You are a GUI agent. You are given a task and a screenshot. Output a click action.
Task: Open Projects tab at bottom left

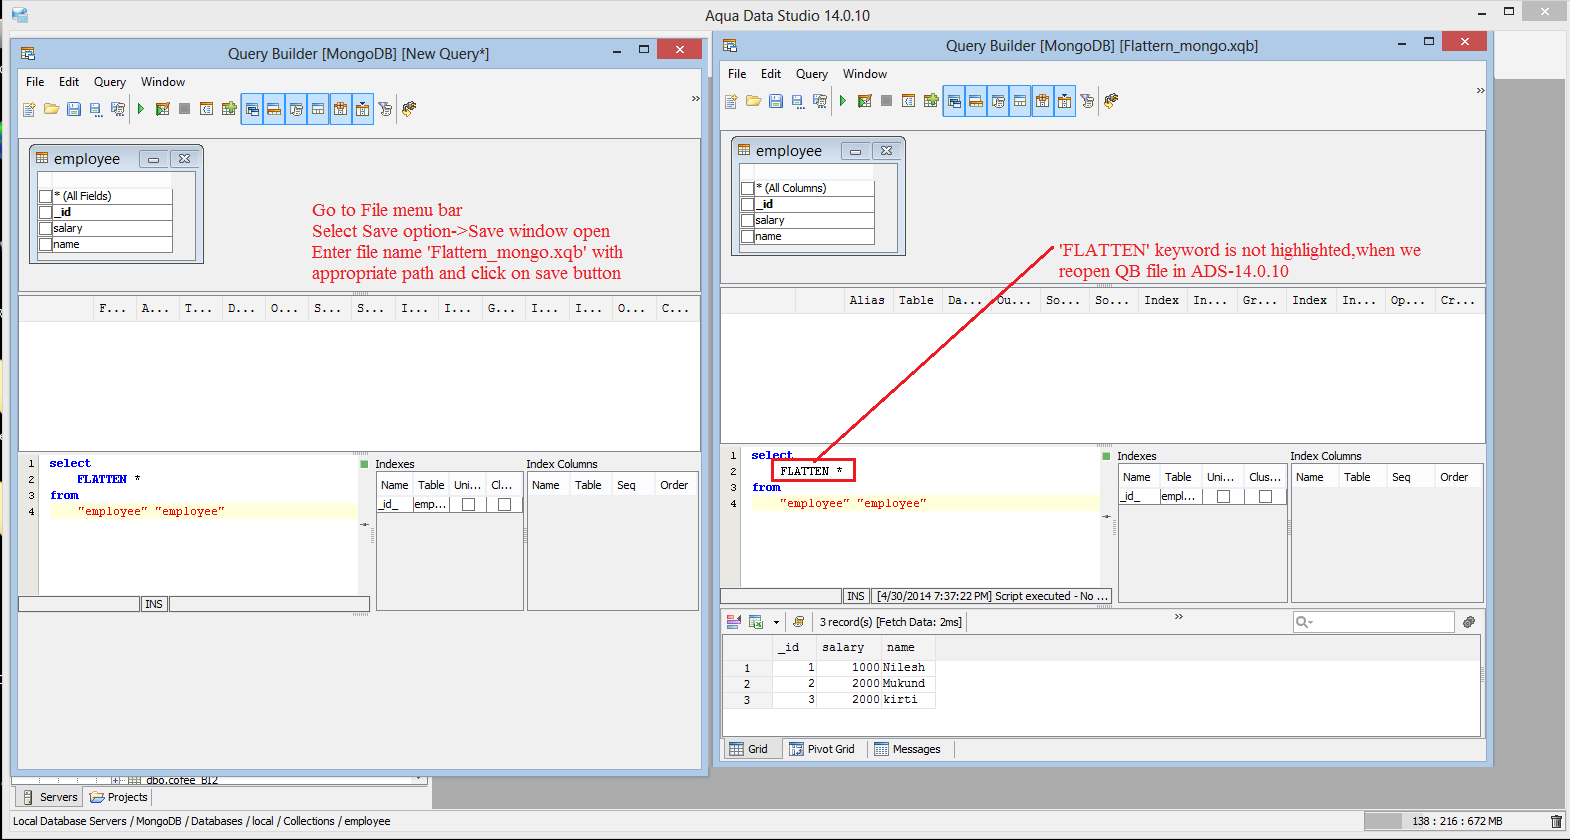(x=119, y=797)
